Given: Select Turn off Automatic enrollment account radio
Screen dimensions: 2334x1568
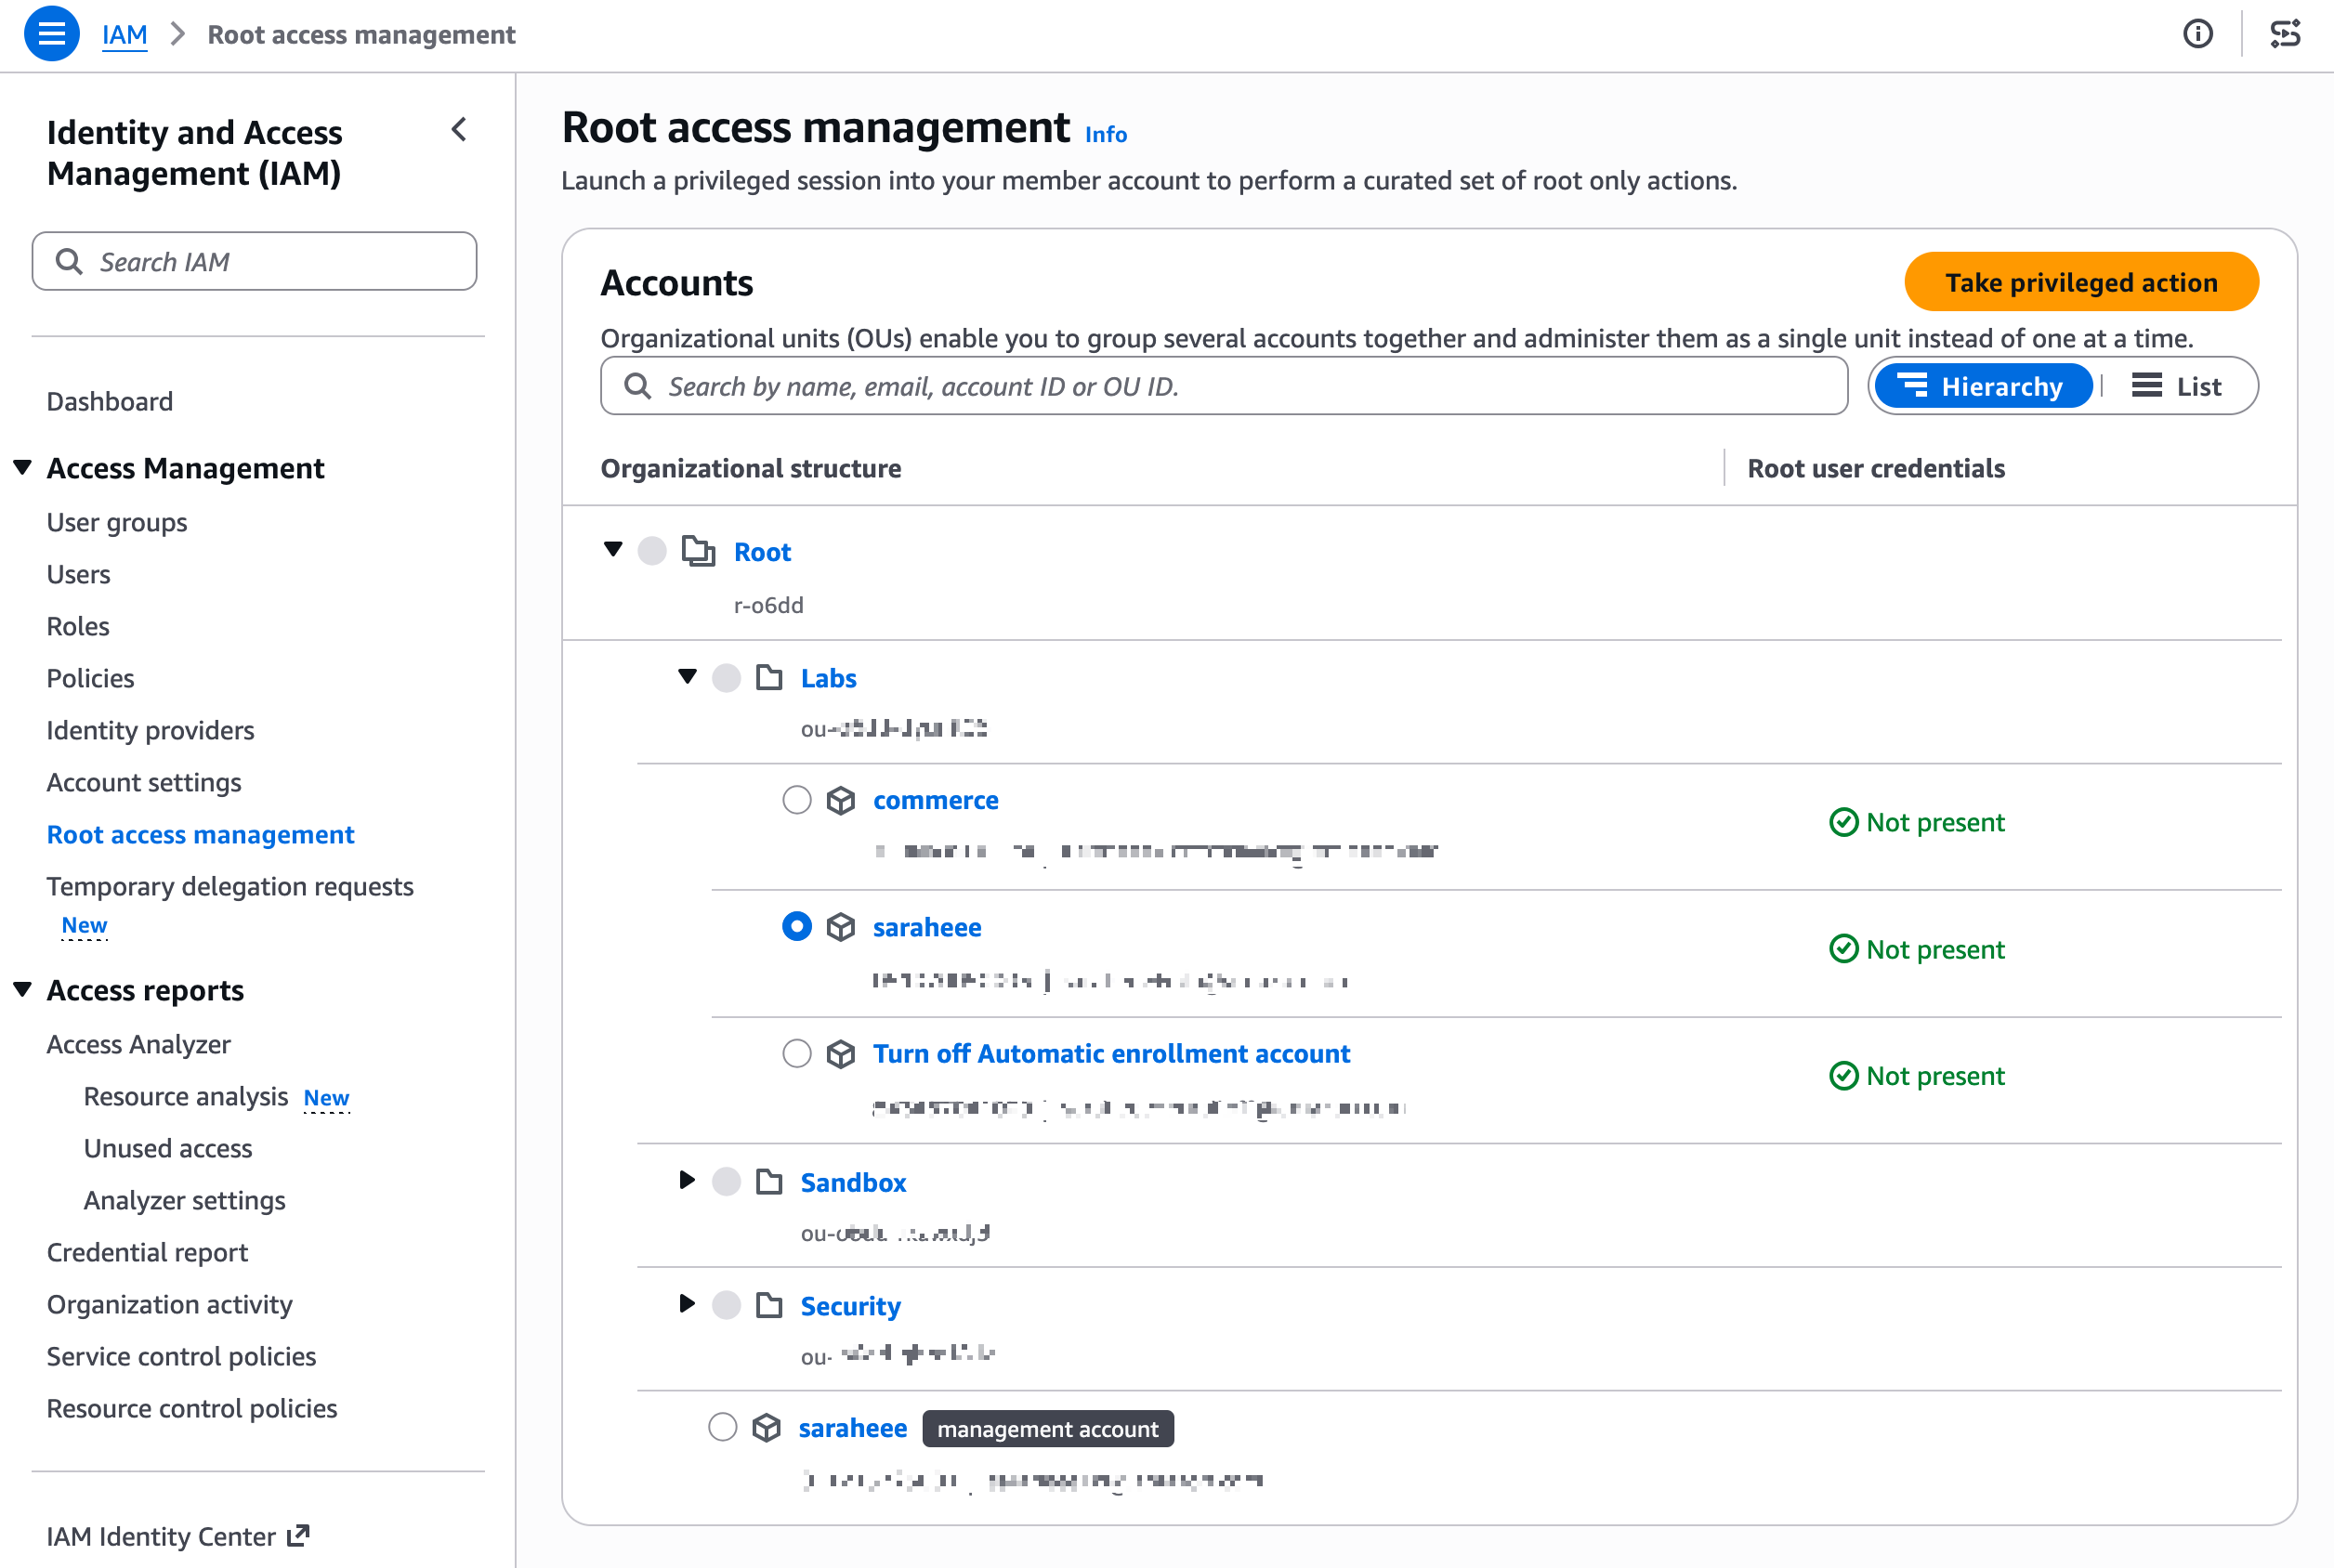Looking at the screenshot, I should click(796, 1054).
